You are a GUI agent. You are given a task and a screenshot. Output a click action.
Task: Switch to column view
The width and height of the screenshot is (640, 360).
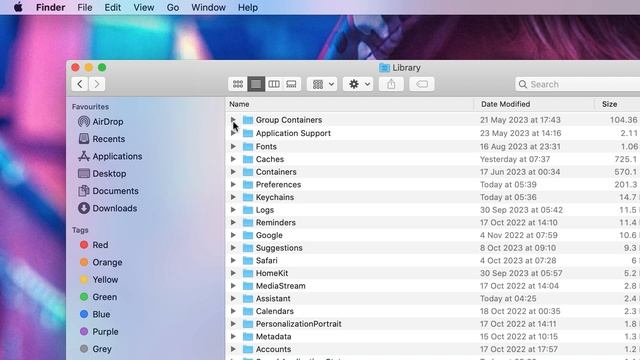274,84
